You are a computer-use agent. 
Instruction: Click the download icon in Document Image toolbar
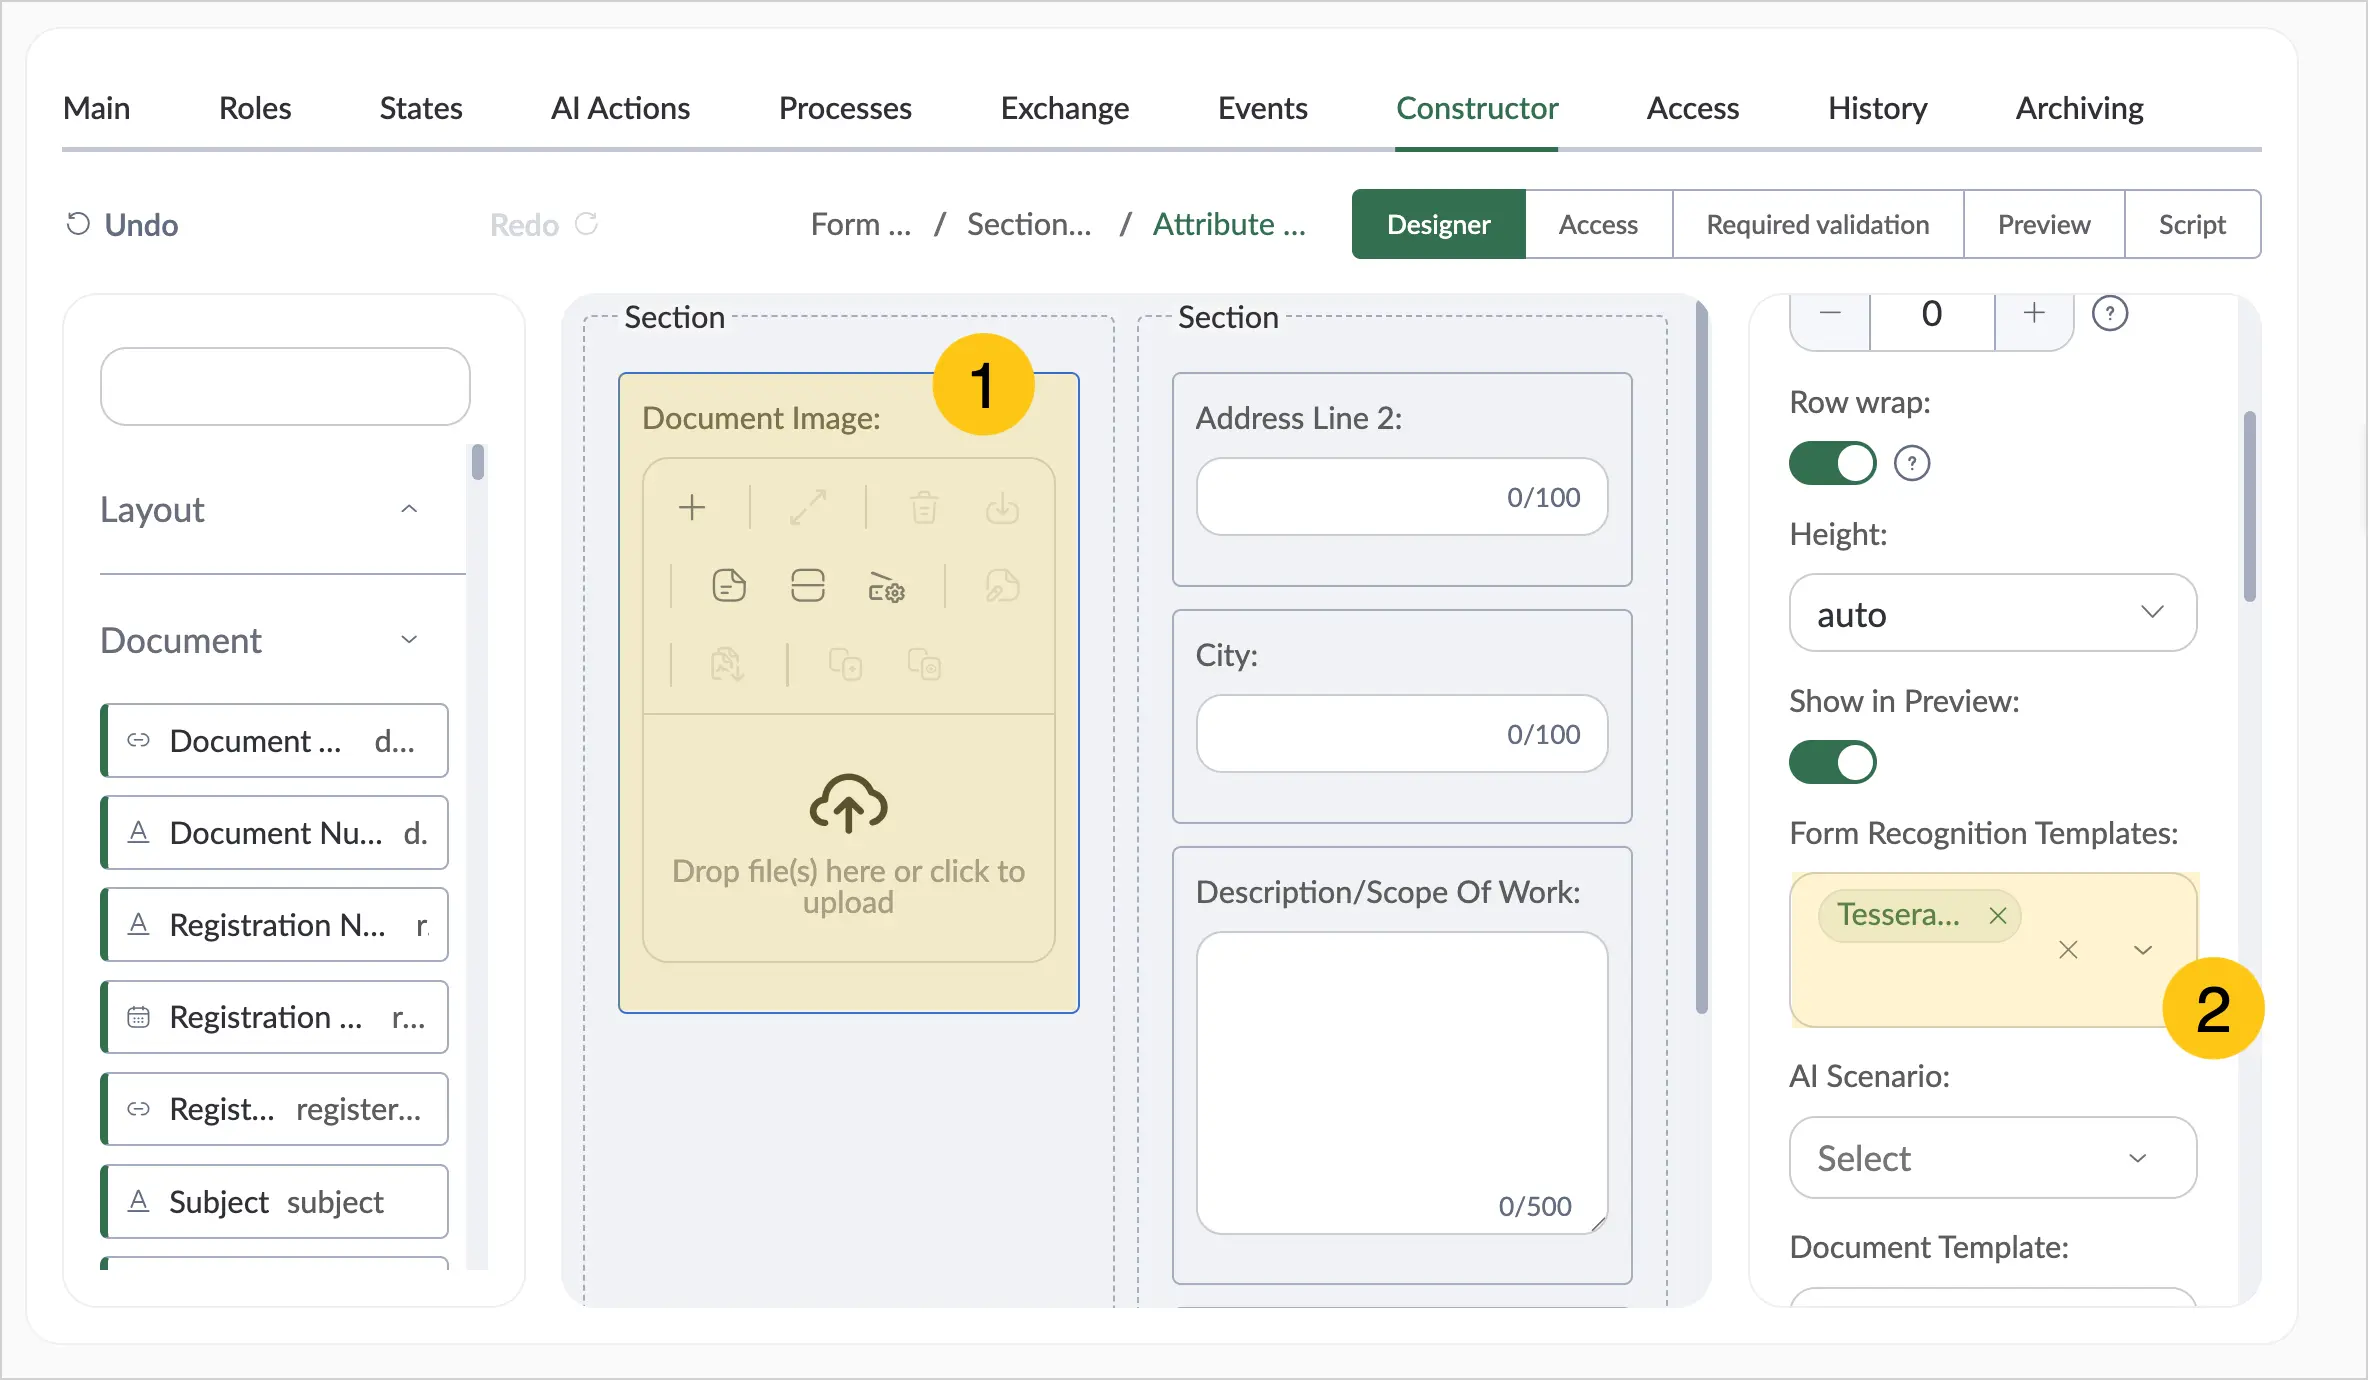[1002, 508]
